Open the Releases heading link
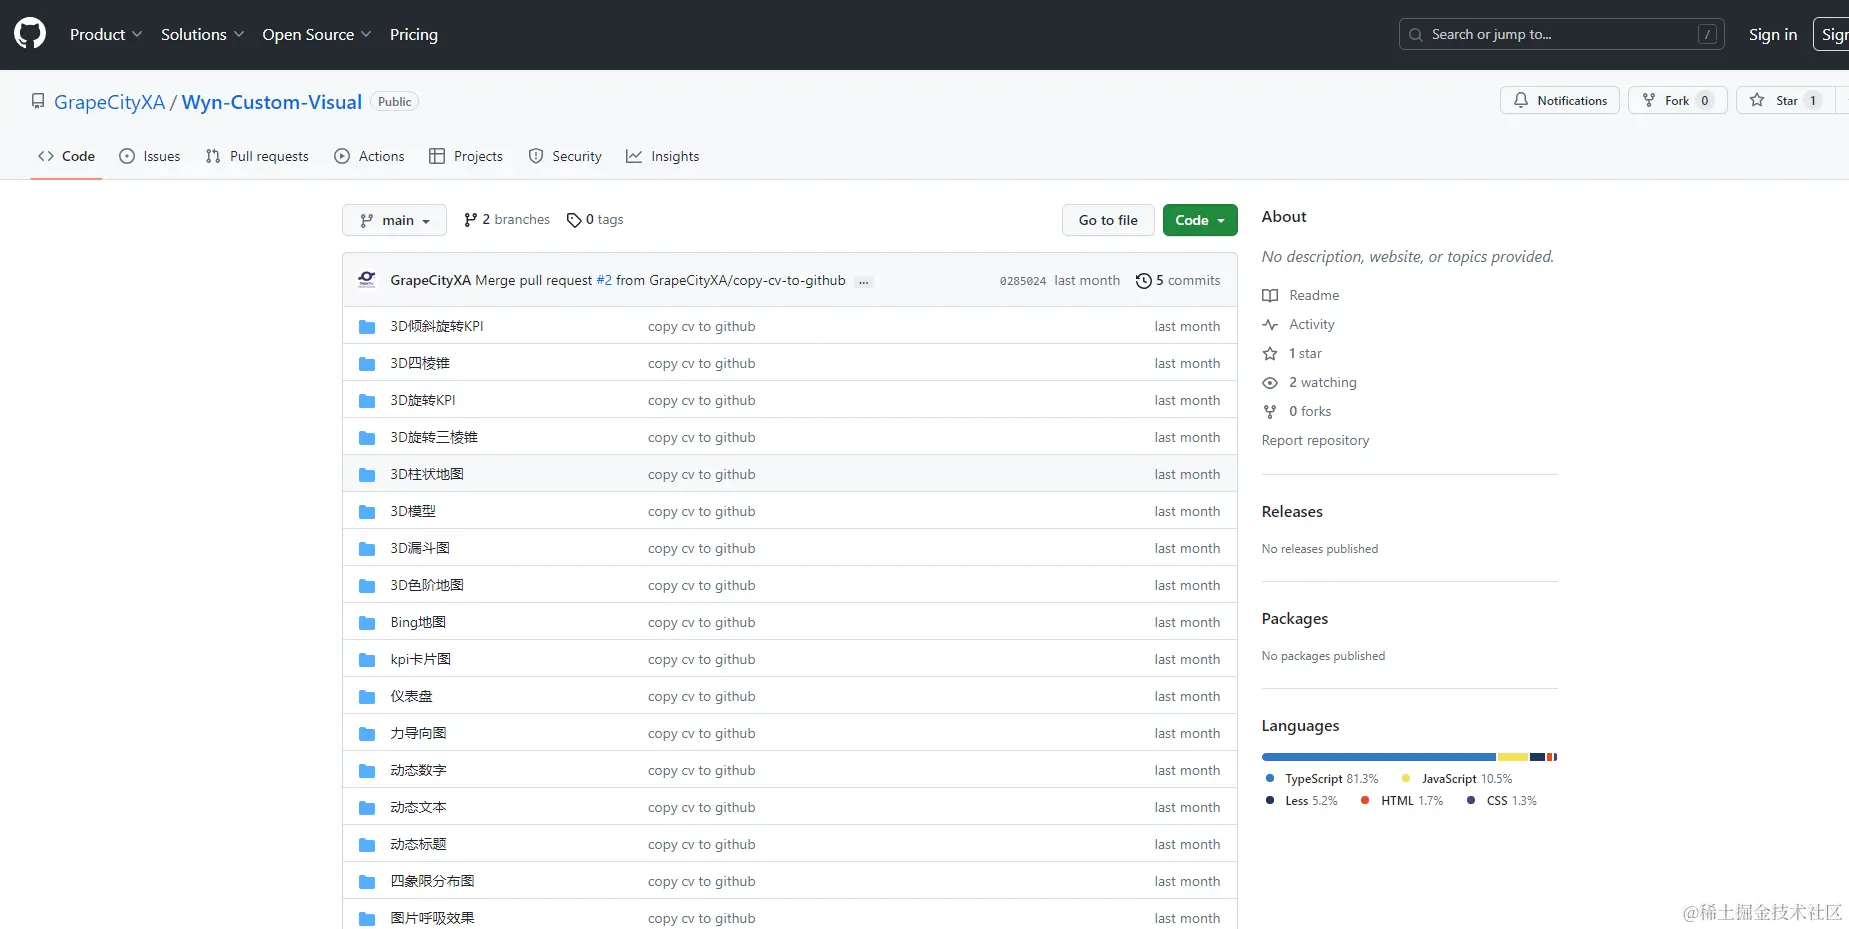The width and height of the screenshot is (1849, 929). [x=1292, y=511]
